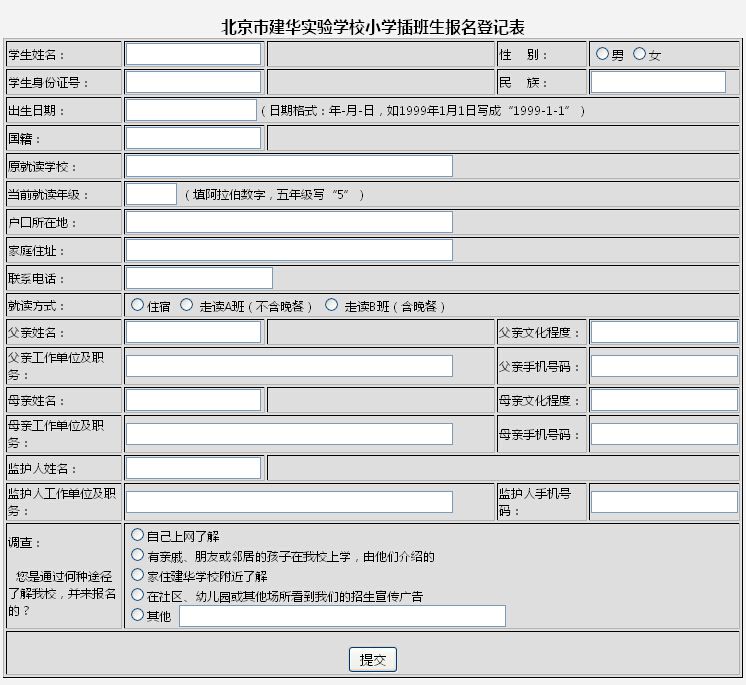Click the 父亲文化程度 text box

click(664, 332)
